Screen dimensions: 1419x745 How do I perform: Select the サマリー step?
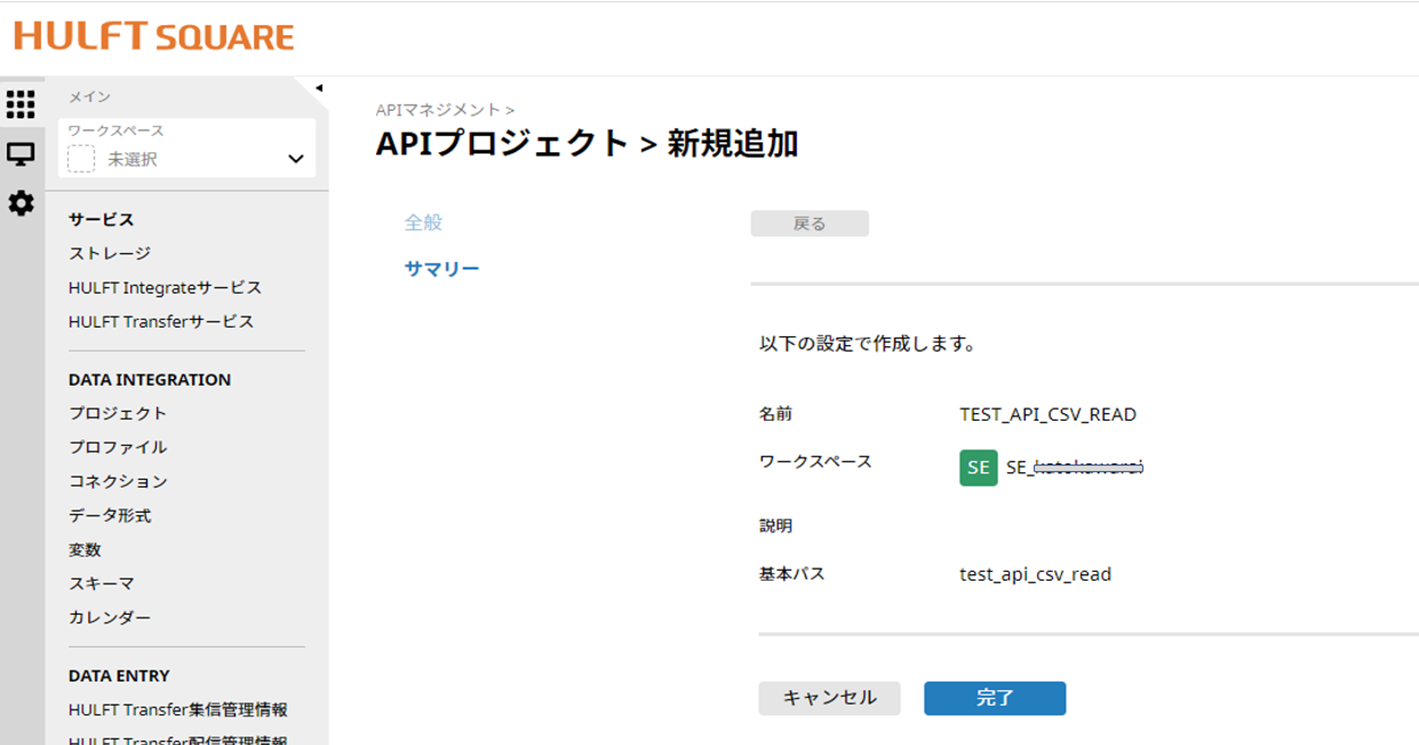click(441, 267)
